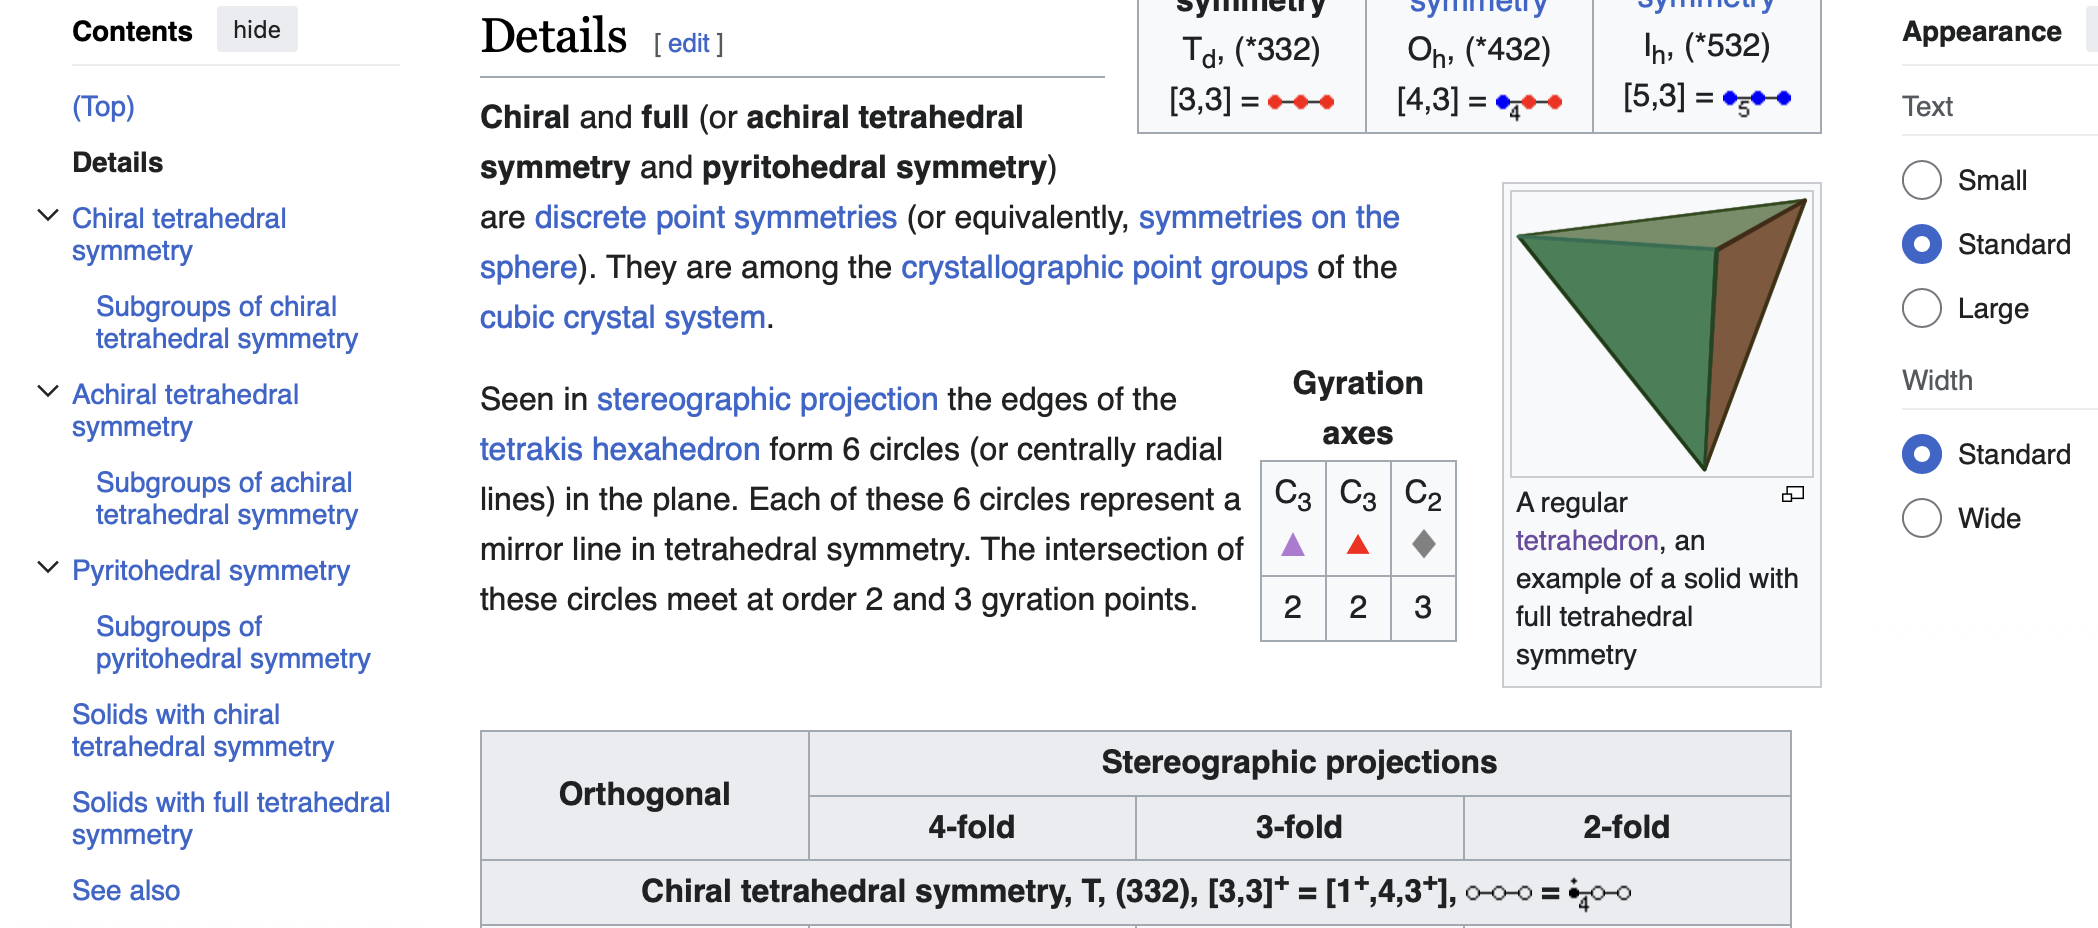Jump to See also in contents
The height and width of the screenshot is (928, 2098).
(126, 890)
